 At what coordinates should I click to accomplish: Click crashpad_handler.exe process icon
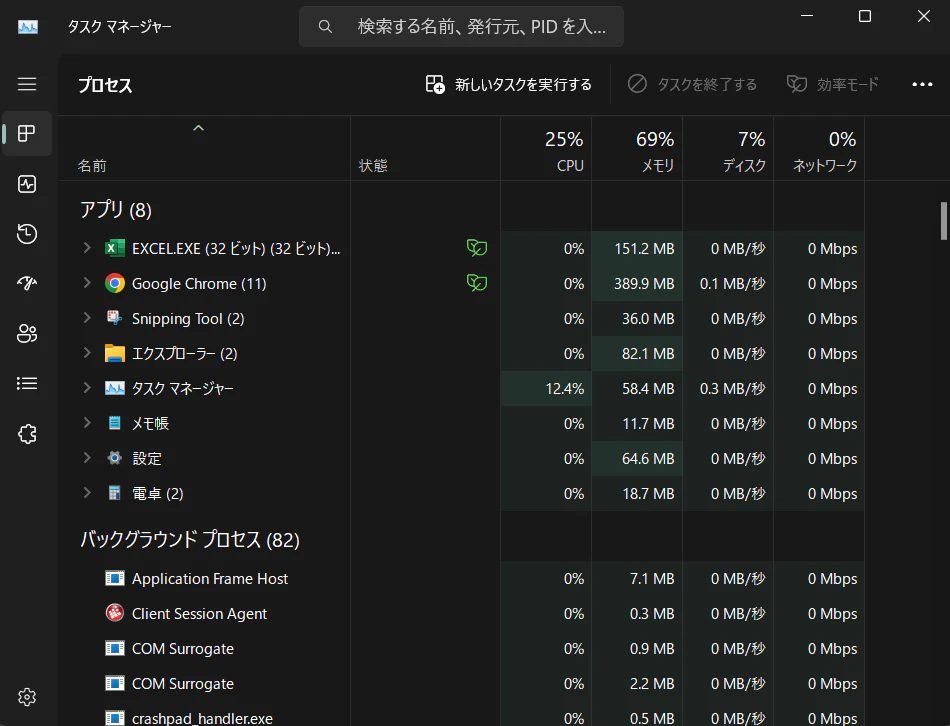115,718
